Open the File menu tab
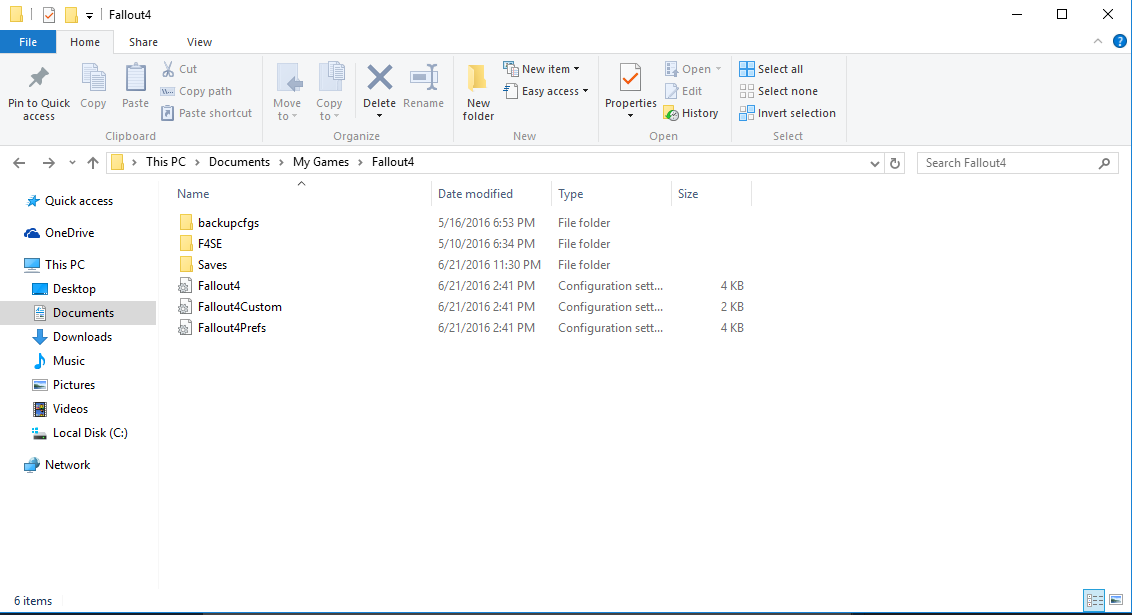This screenshot has height=615, width=1132. 28,42
